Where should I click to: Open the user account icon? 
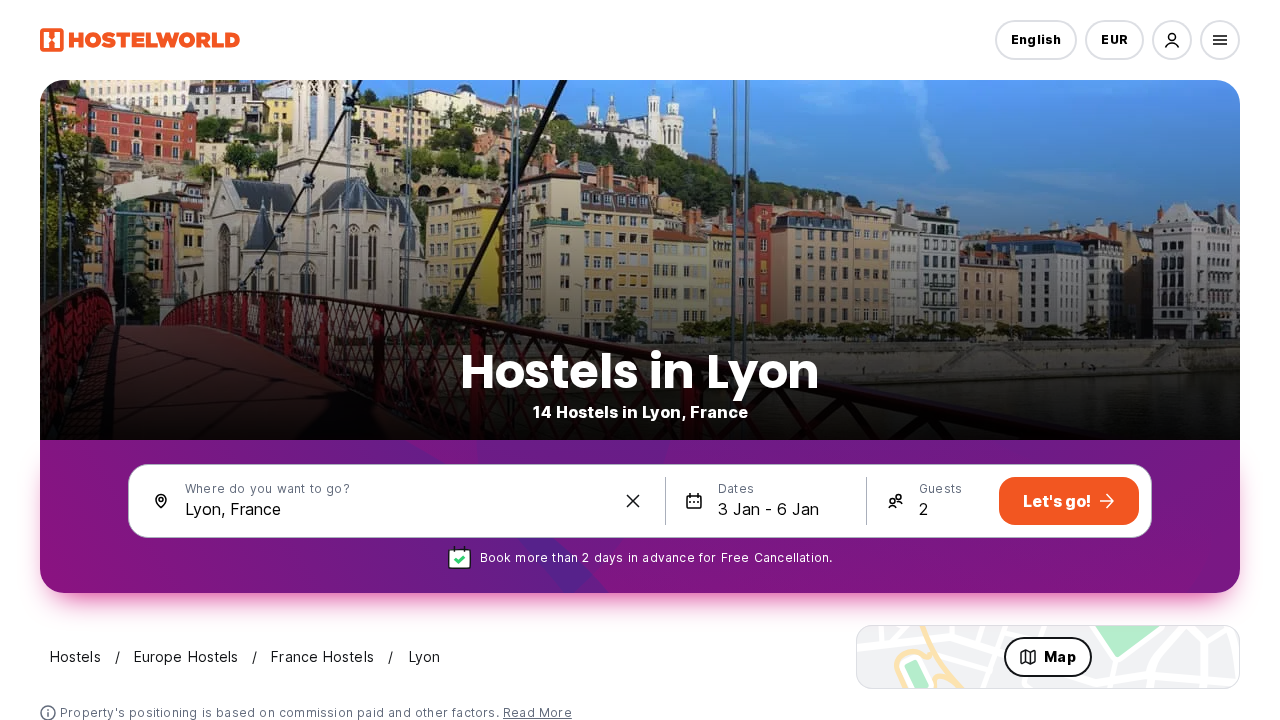tap(1172, 40)
